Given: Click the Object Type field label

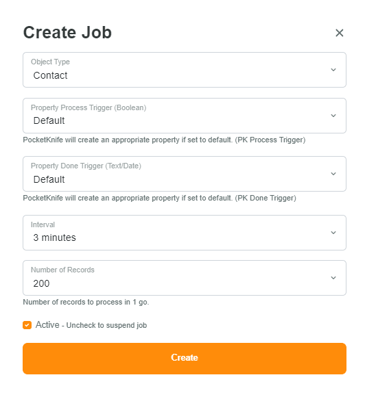Looking at the screenshot, I should click(x=50, y=62).
